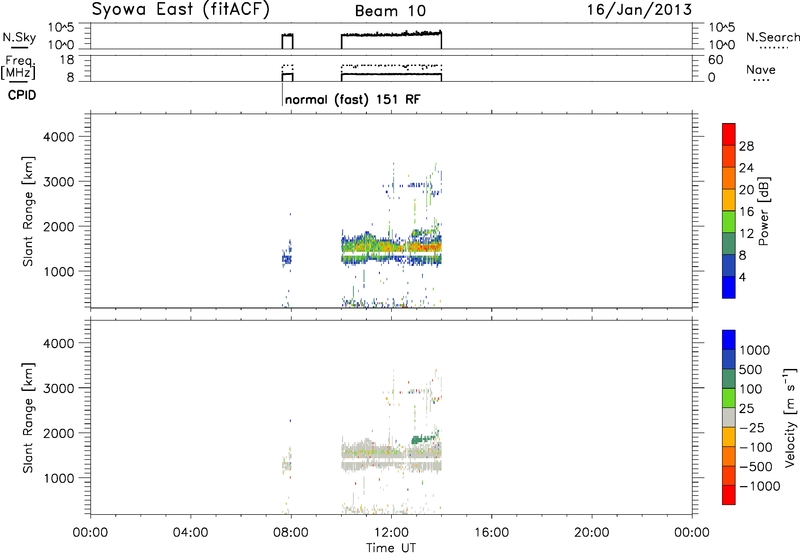Click the "Nave" legend label
This screenshot has width=800, height=554.
760,70
